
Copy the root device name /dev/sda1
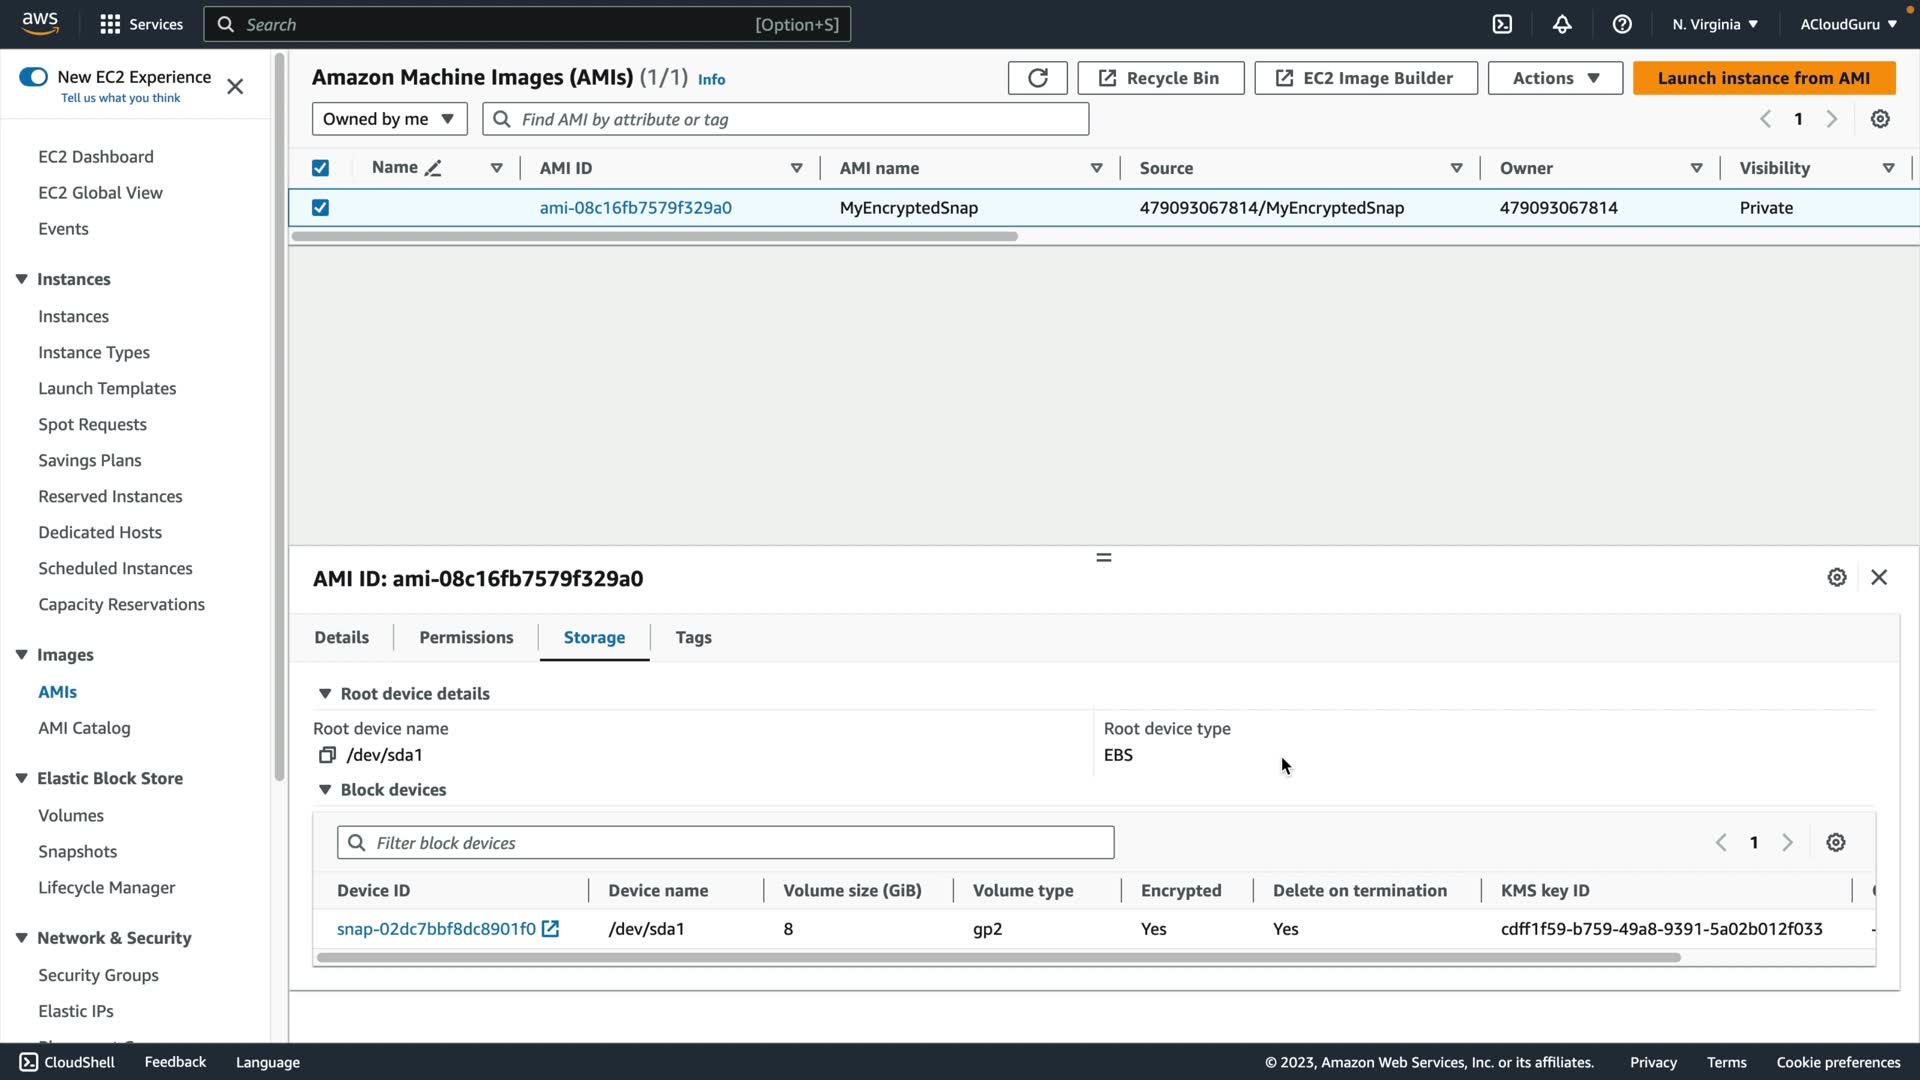pos(327,755)
